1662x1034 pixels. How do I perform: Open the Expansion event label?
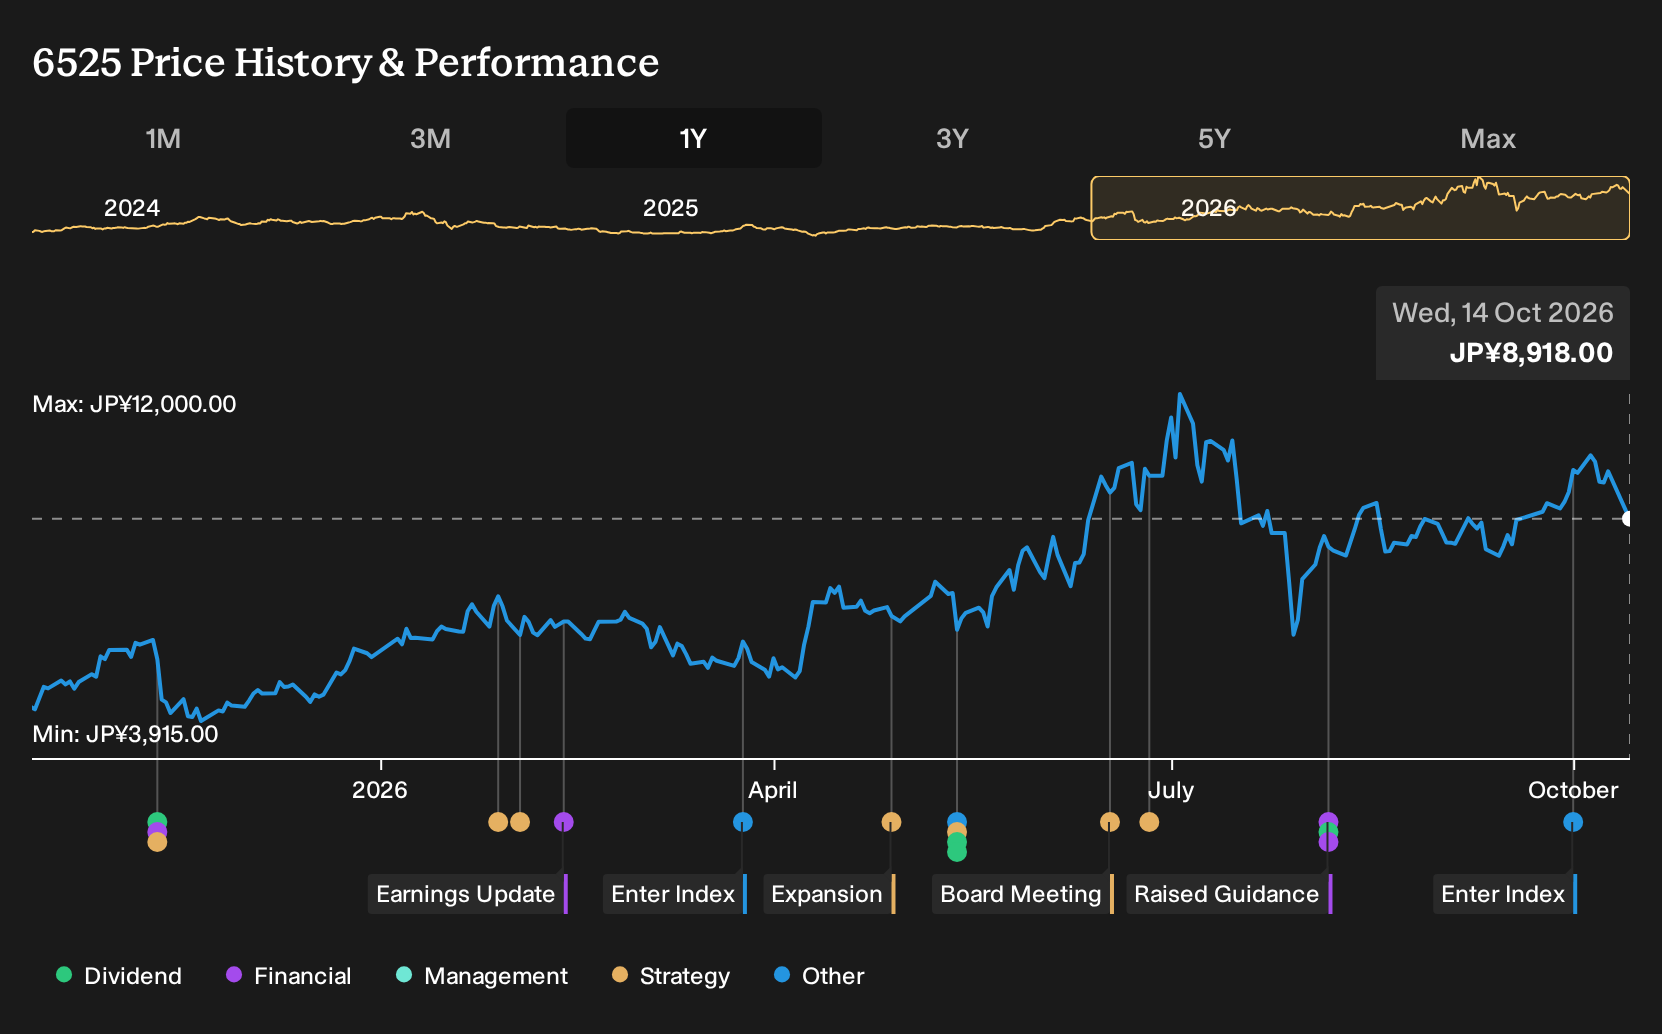(829, 894)
